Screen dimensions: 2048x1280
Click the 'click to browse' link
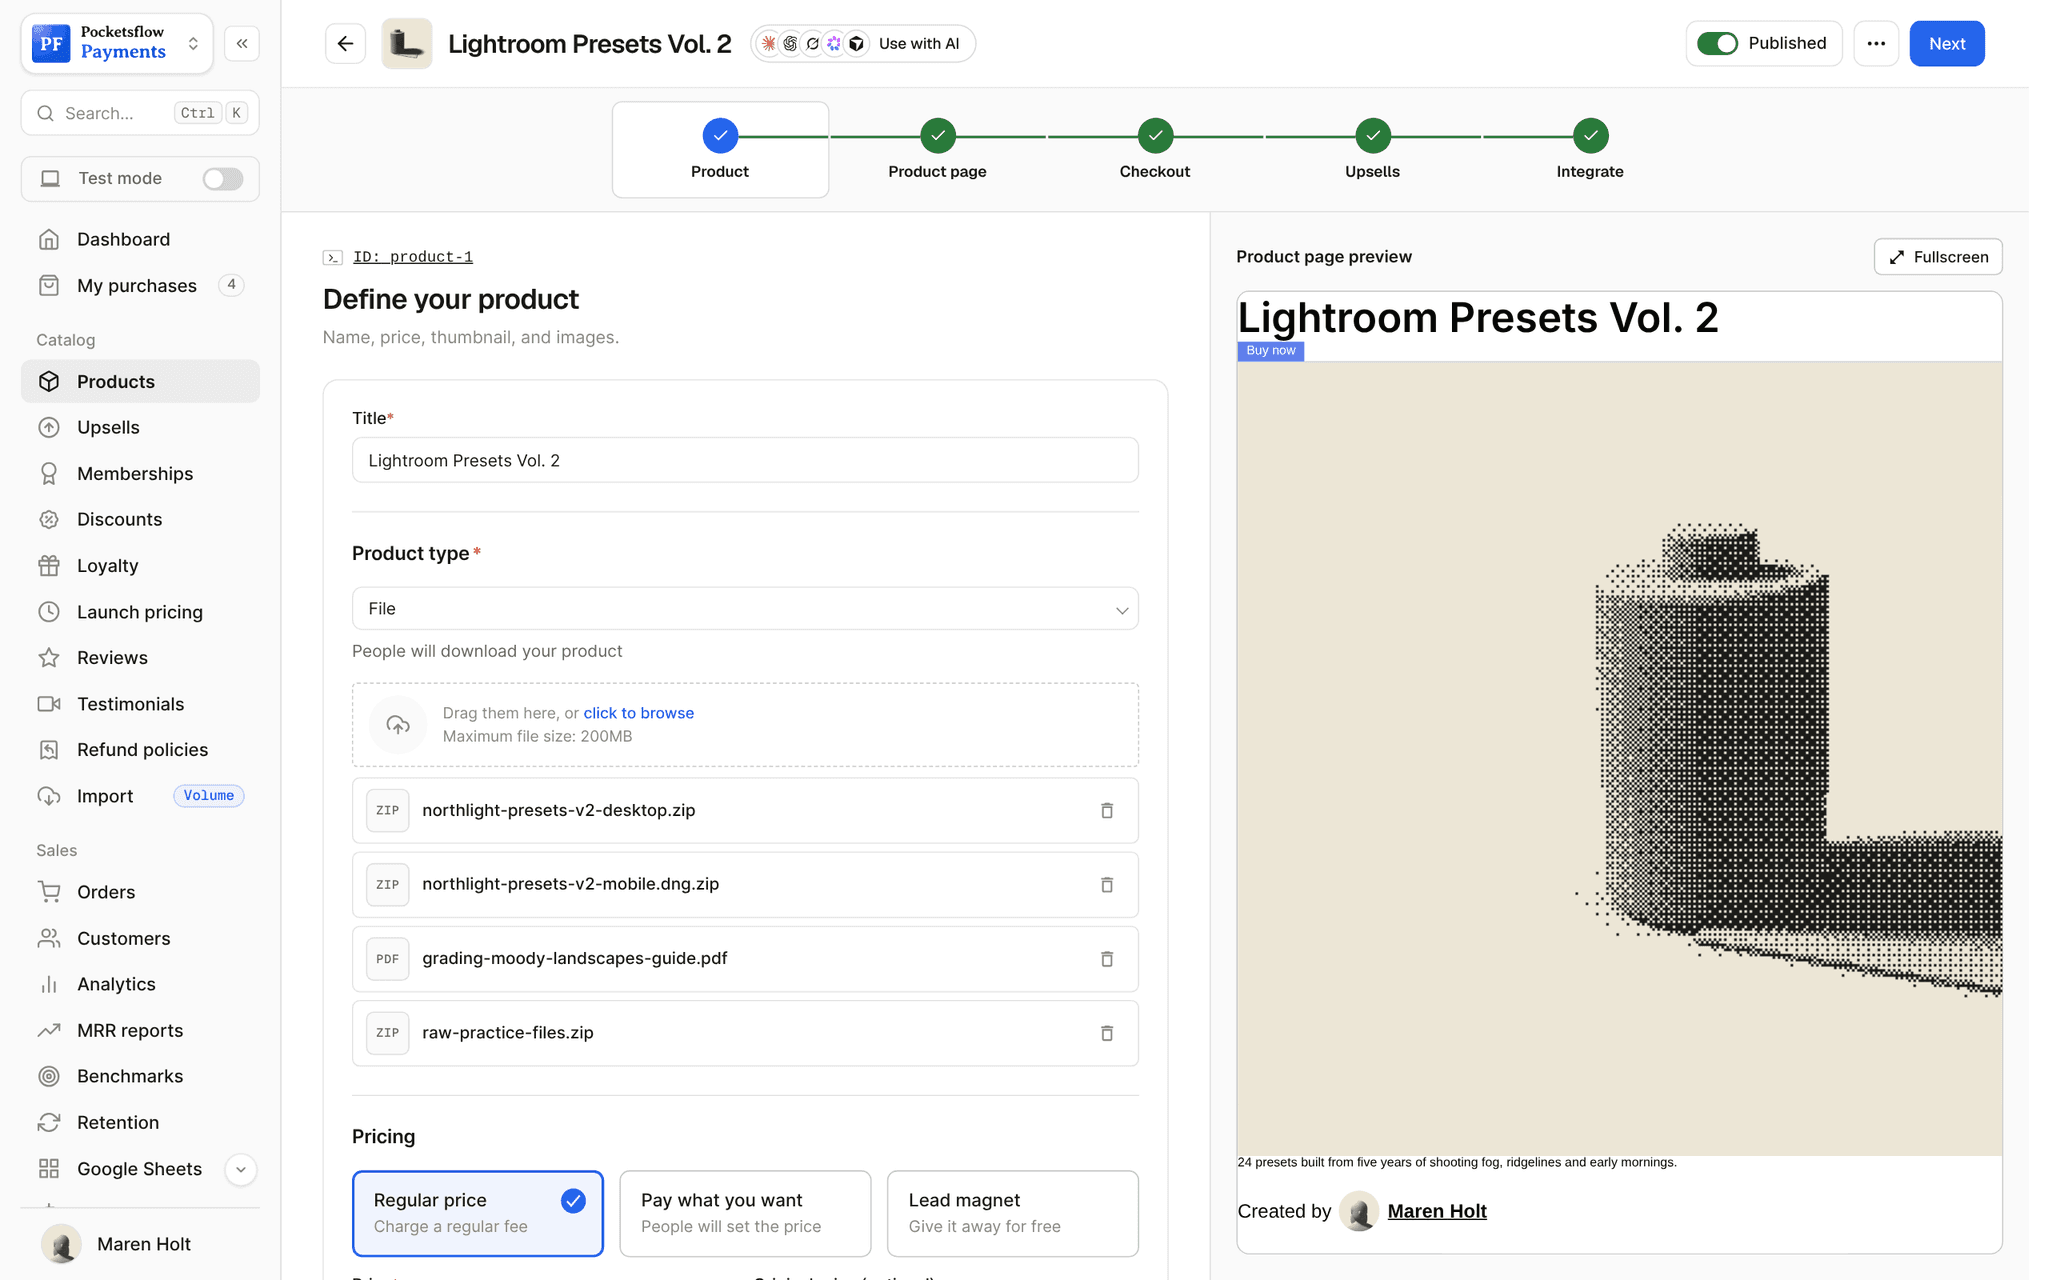pos(638,713)
